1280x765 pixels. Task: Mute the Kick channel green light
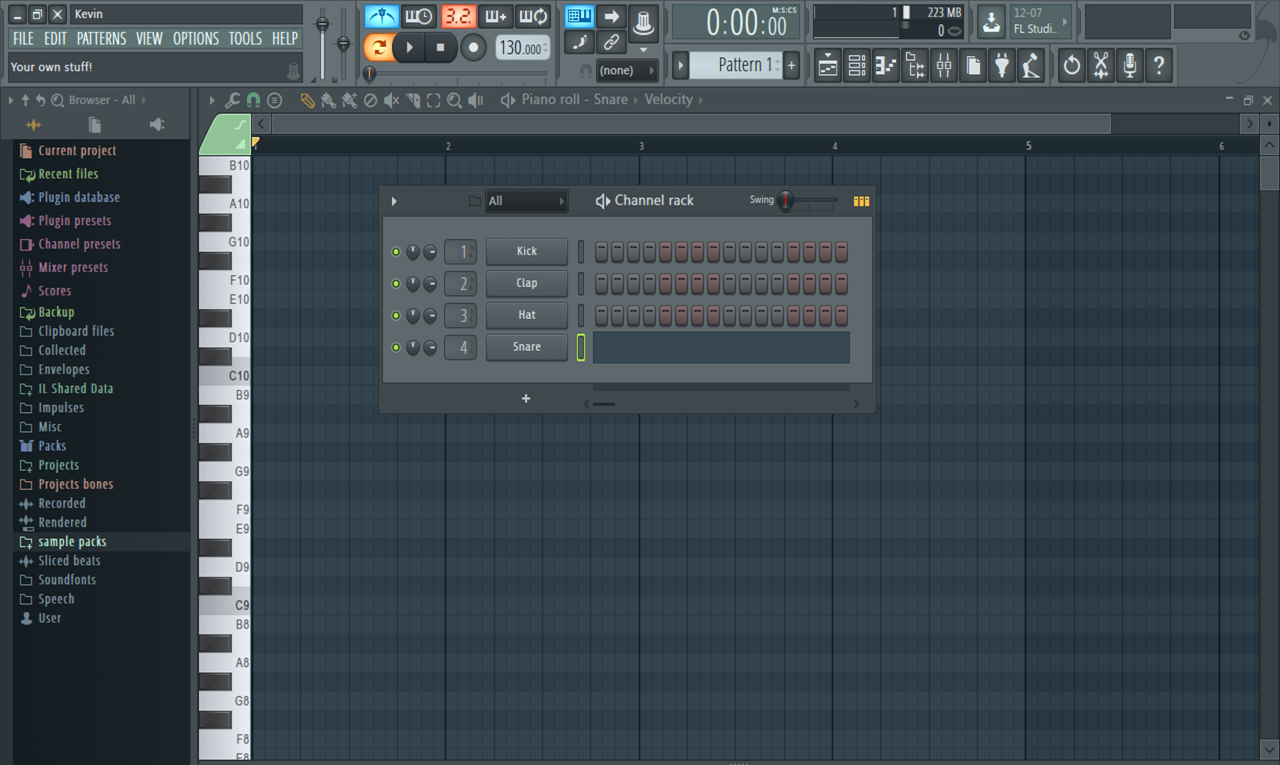(x=396, y=252)
